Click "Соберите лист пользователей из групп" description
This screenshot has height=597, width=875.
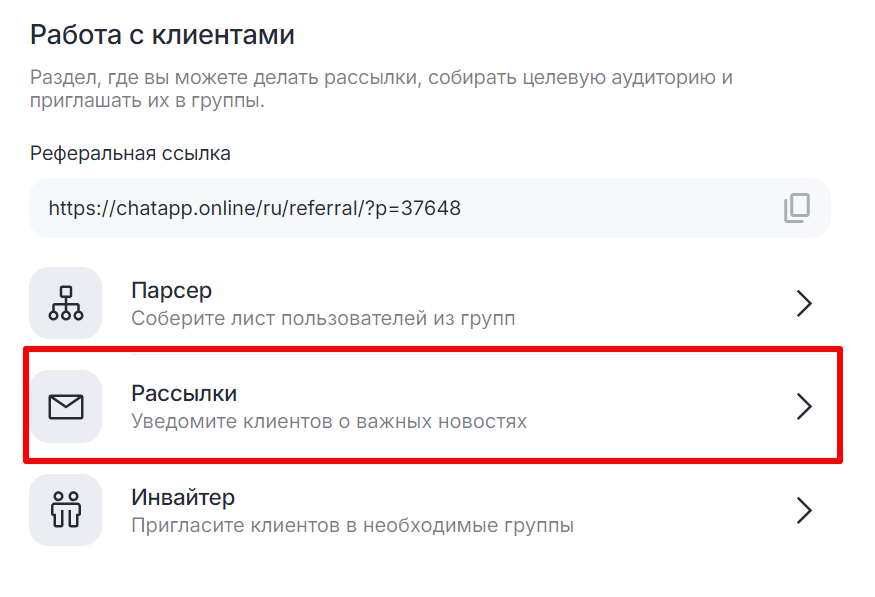[324, 319]
